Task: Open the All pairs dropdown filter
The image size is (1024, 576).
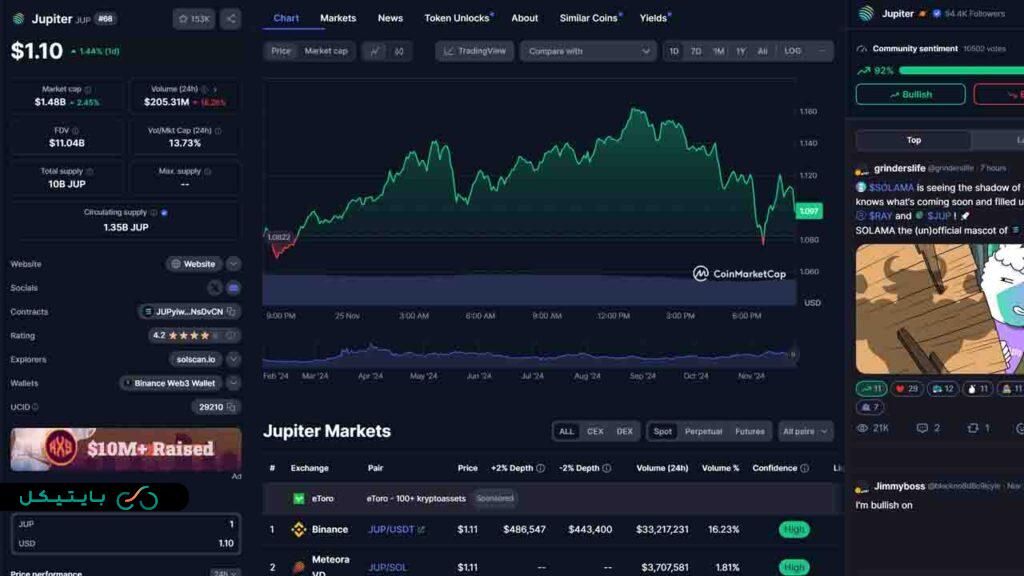Action: coord(805,431)
